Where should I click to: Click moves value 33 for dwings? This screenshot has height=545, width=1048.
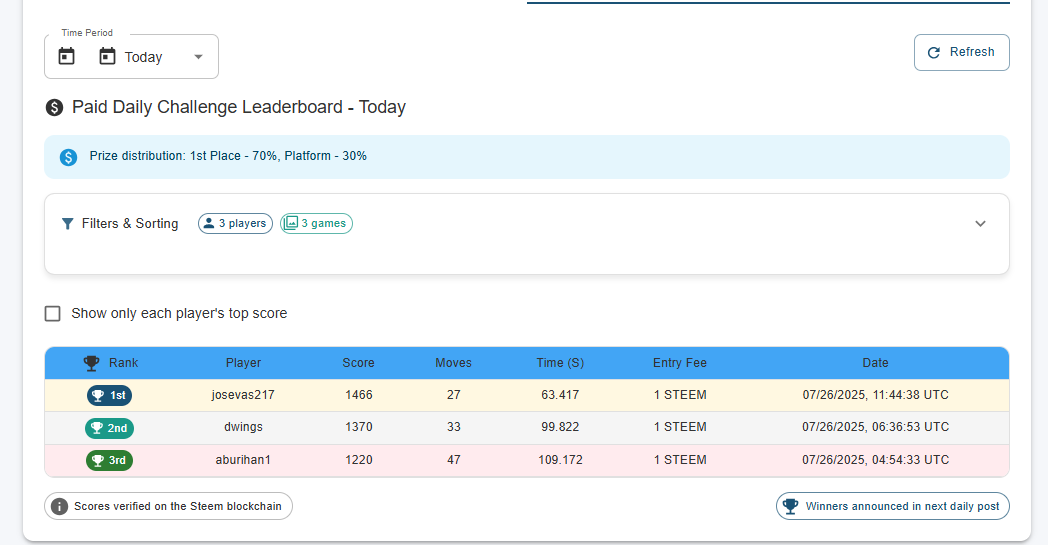(x=454, y=427)
